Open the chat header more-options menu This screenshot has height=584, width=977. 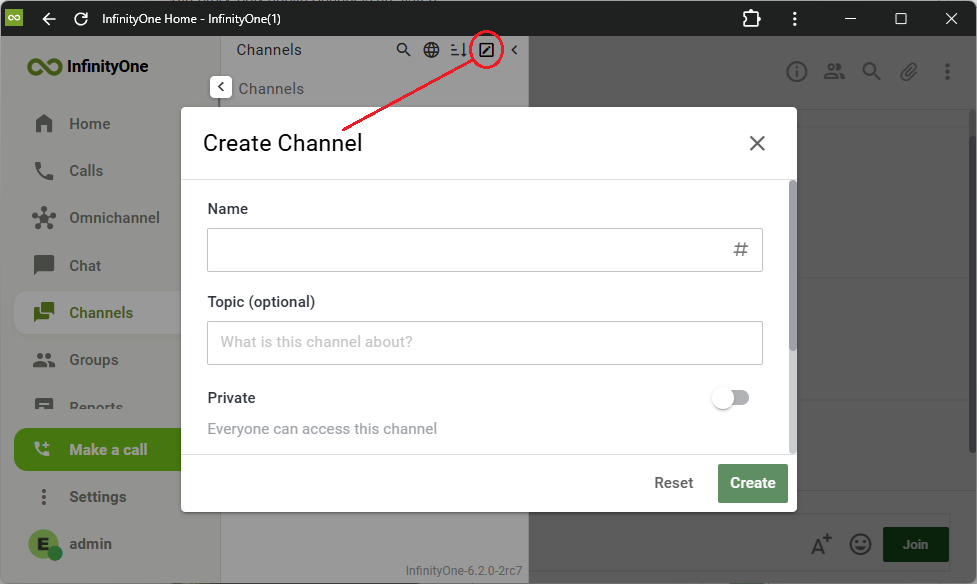pyautogui.click(x=947, y=72)
